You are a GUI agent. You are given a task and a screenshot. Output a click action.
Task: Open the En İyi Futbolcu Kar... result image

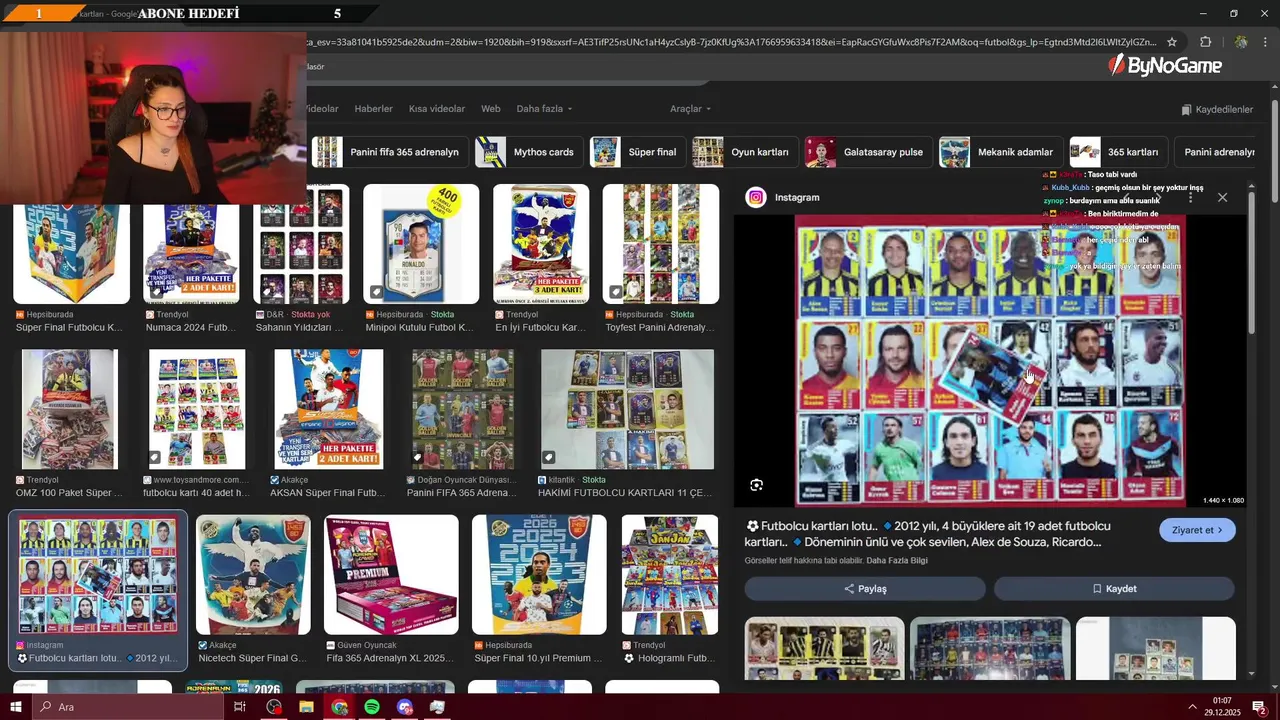click(x=541, y=244)
